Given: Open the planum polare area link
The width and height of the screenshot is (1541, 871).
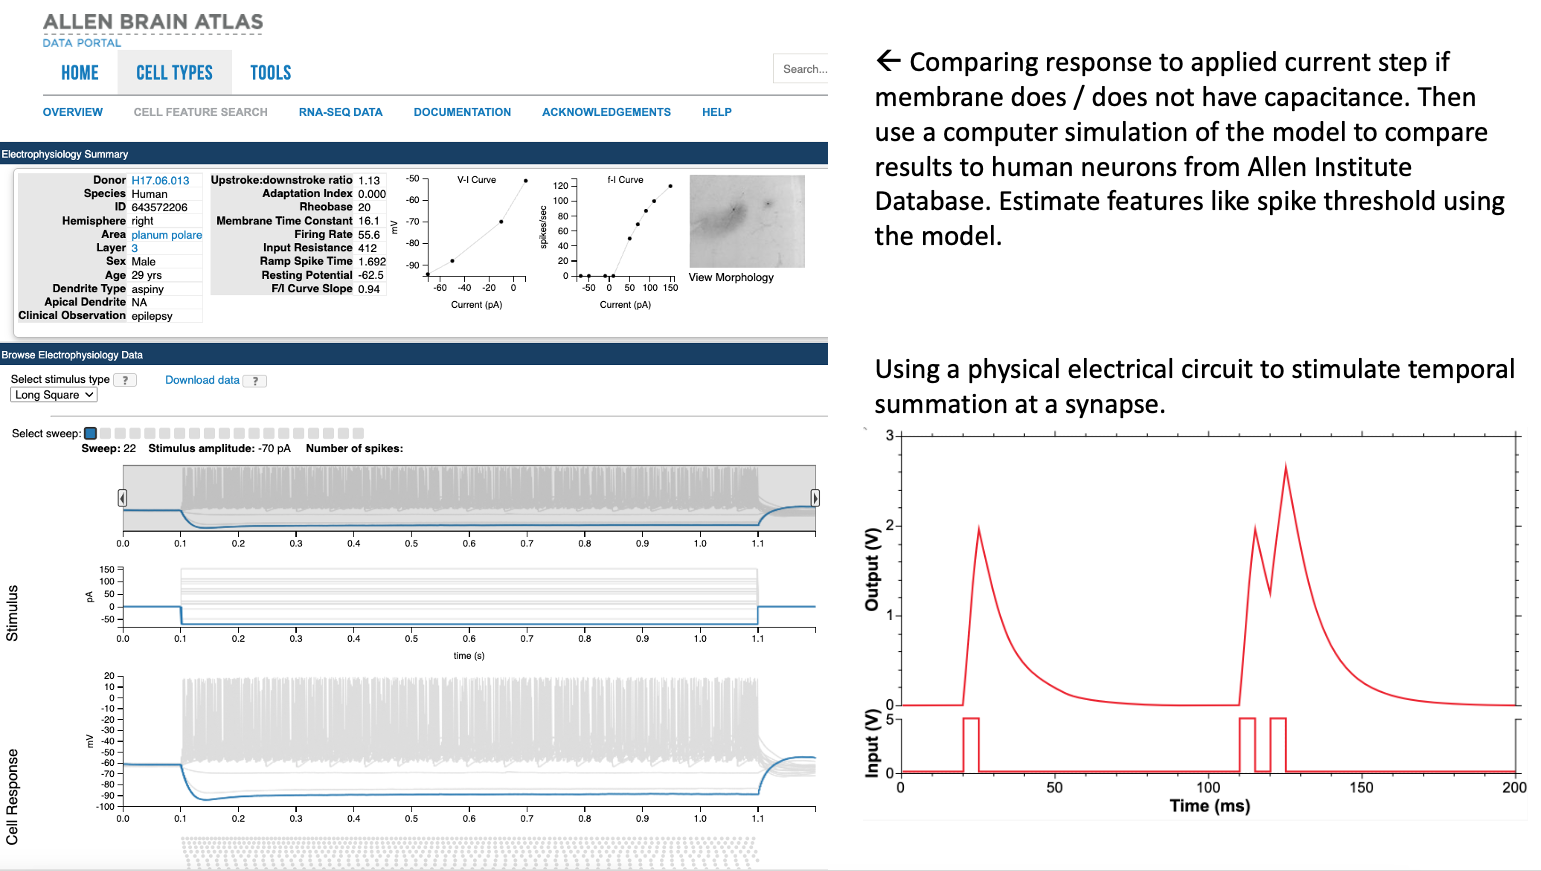Looking at the screenshot, I should tap(166, 235).
